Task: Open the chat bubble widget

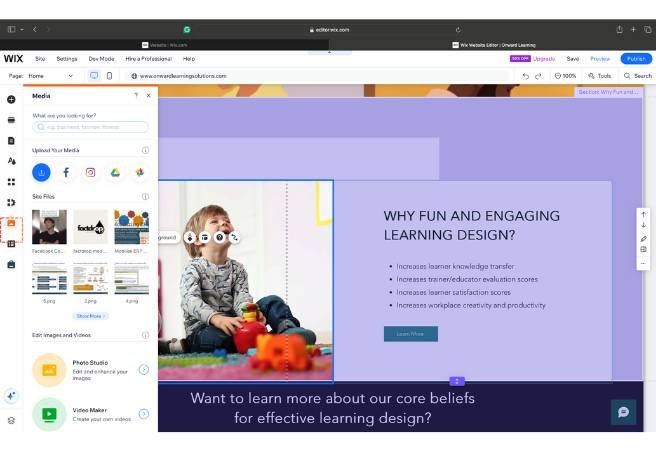Action: point(623,412)
